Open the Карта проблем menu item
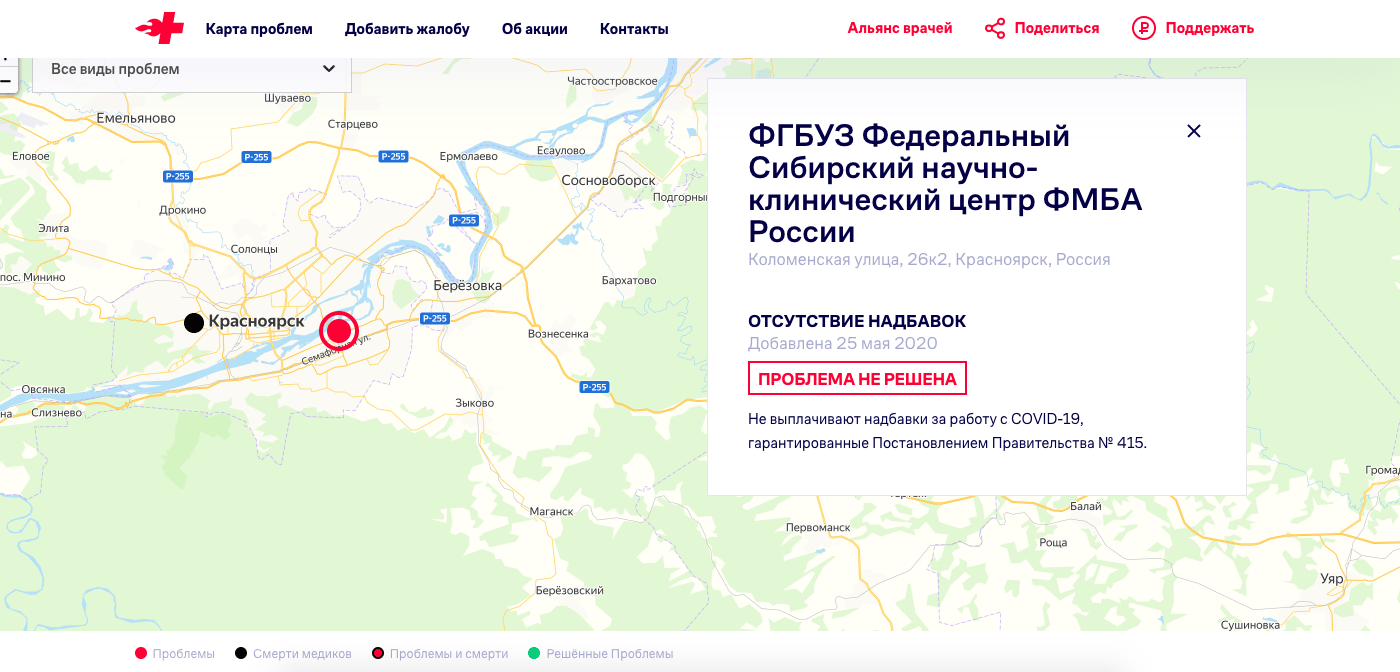 259,29
